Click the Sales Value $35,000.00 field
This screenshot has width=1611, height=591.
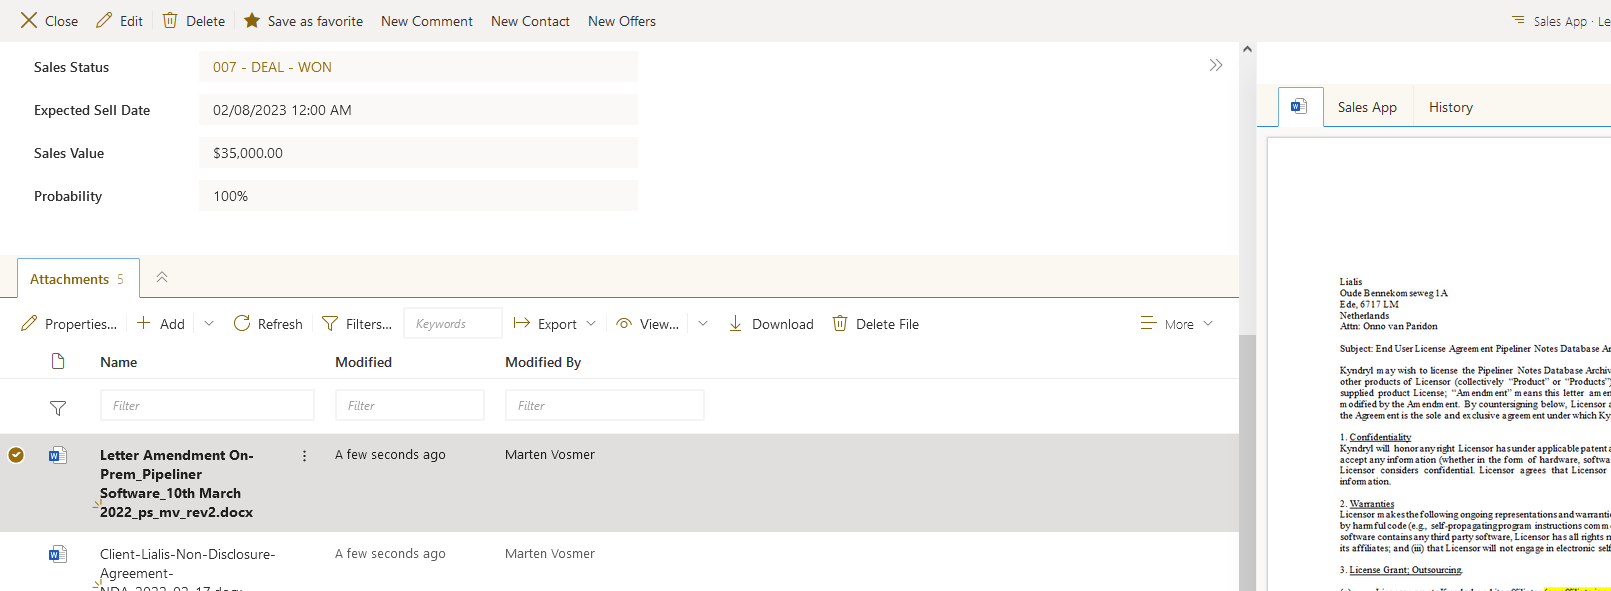(418, 153)
